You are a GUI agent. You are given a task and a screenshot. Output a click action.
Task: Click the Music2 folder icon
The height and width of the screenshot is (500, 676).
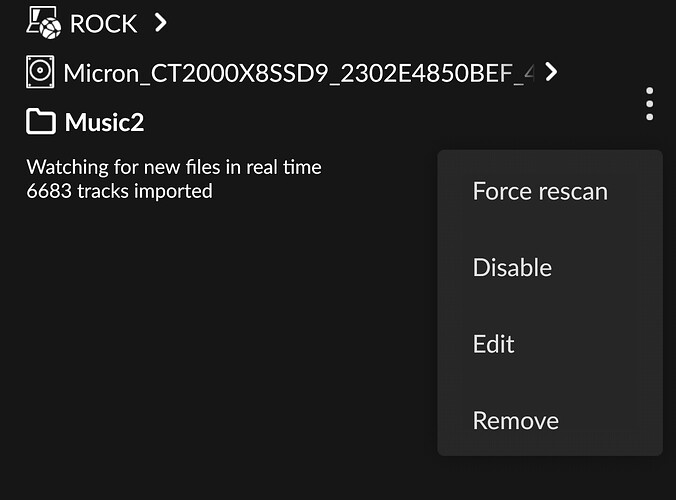41,122
